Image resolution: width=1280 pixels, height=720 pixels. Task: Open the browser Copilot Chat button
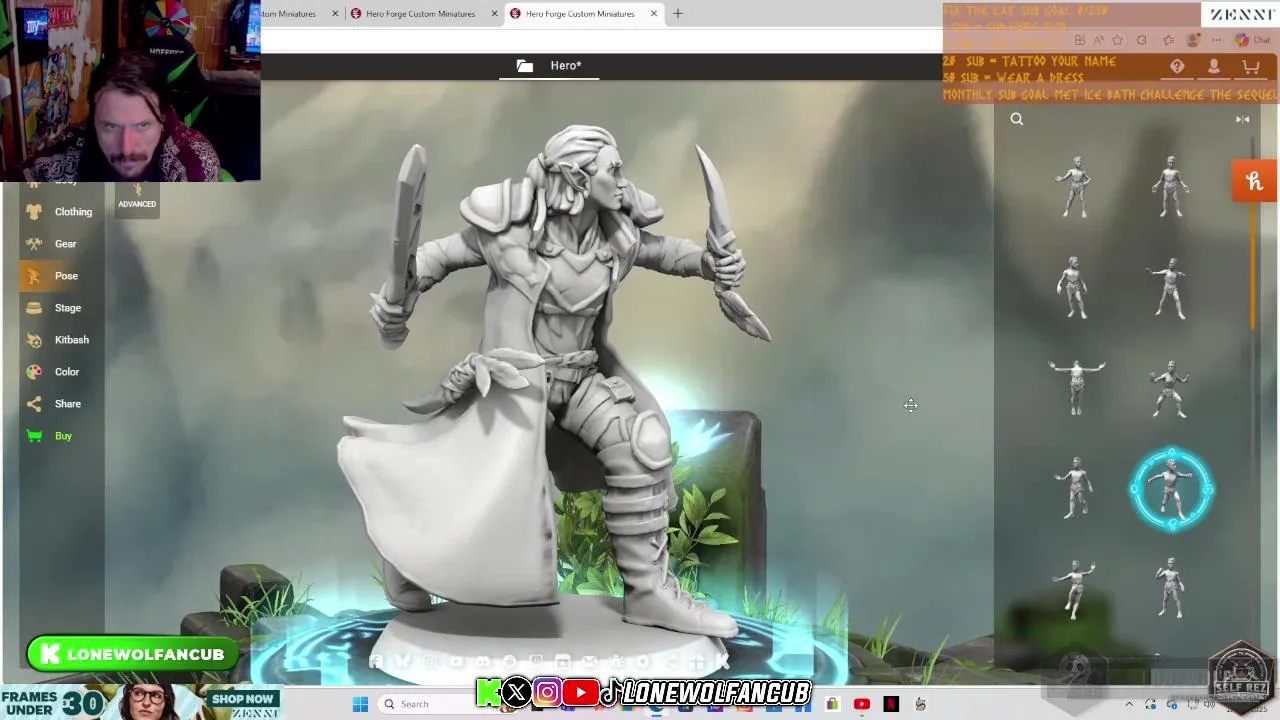coord(1252,40)
